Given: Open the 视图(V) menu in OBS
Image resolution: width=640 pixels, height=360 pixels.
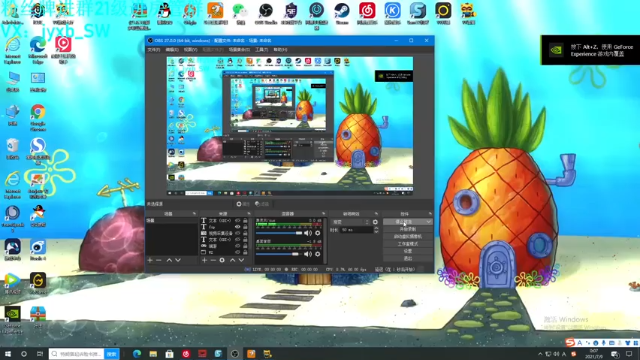Looking at the screenshot, I should [190, 50].
